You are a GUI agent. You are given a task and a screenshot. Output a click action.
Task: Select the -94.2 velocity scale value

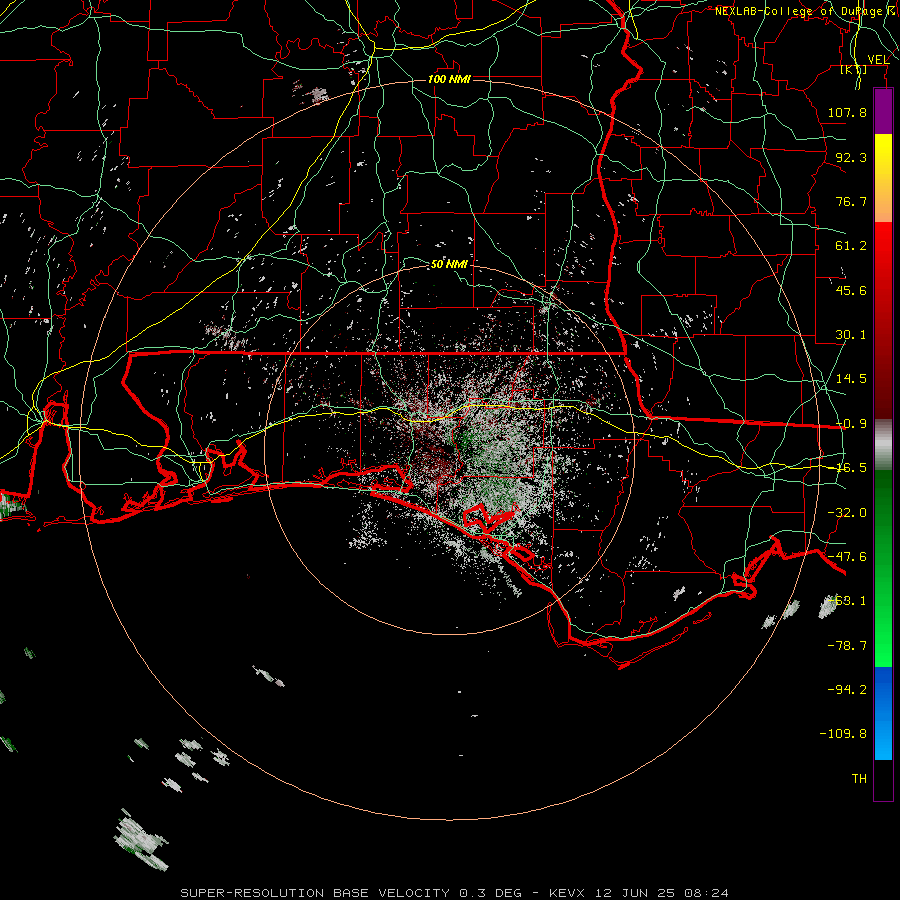click(847, 689)
